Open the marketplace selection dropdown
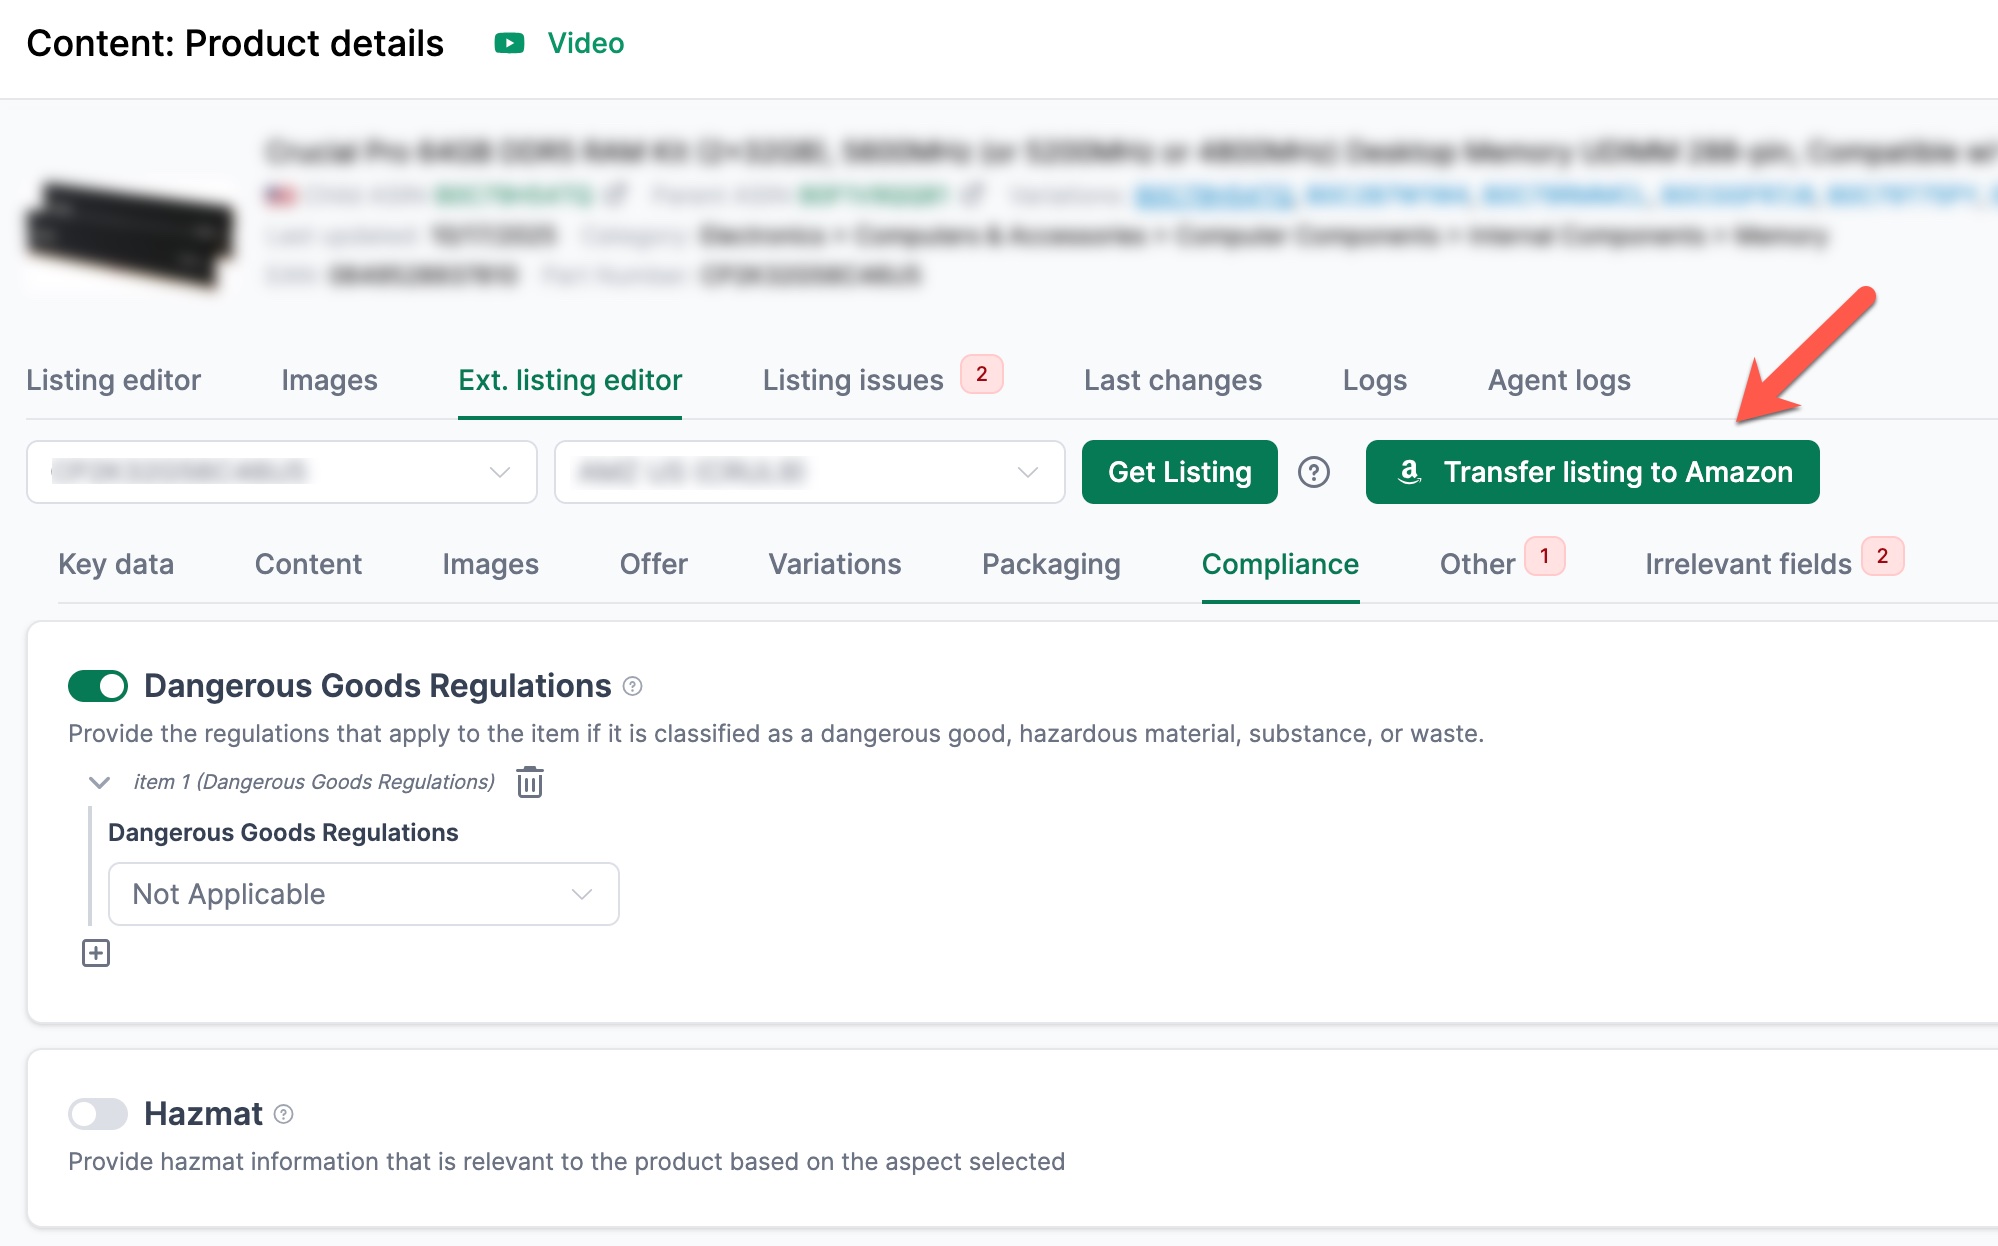This screenshot has width=1998, height=1246. coord(809,472)
